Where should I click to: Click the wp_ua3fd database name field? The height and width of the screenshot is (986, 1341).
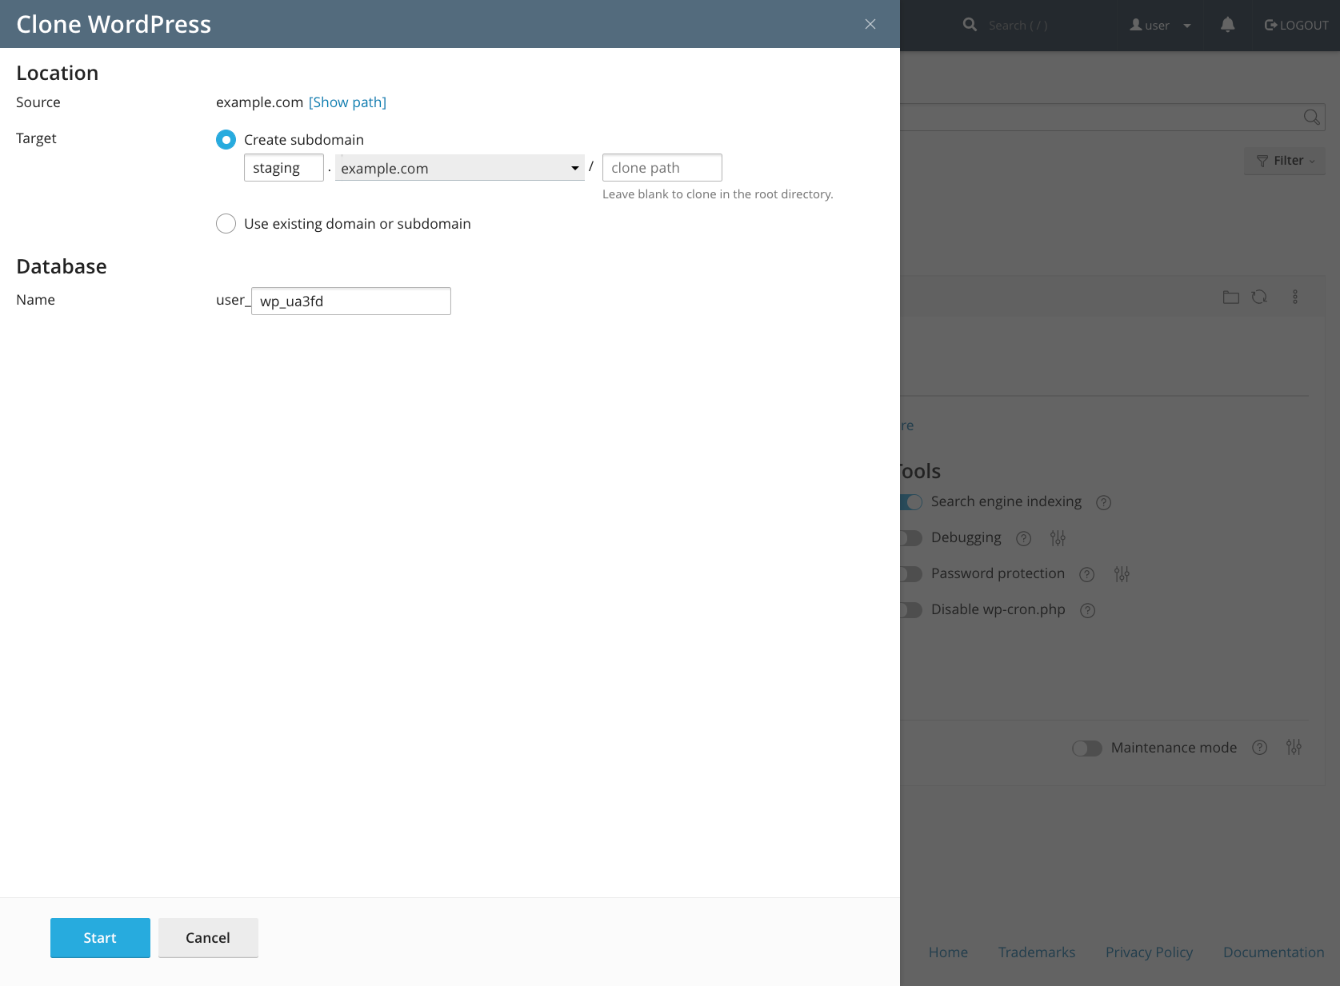[x=350, y=300]
